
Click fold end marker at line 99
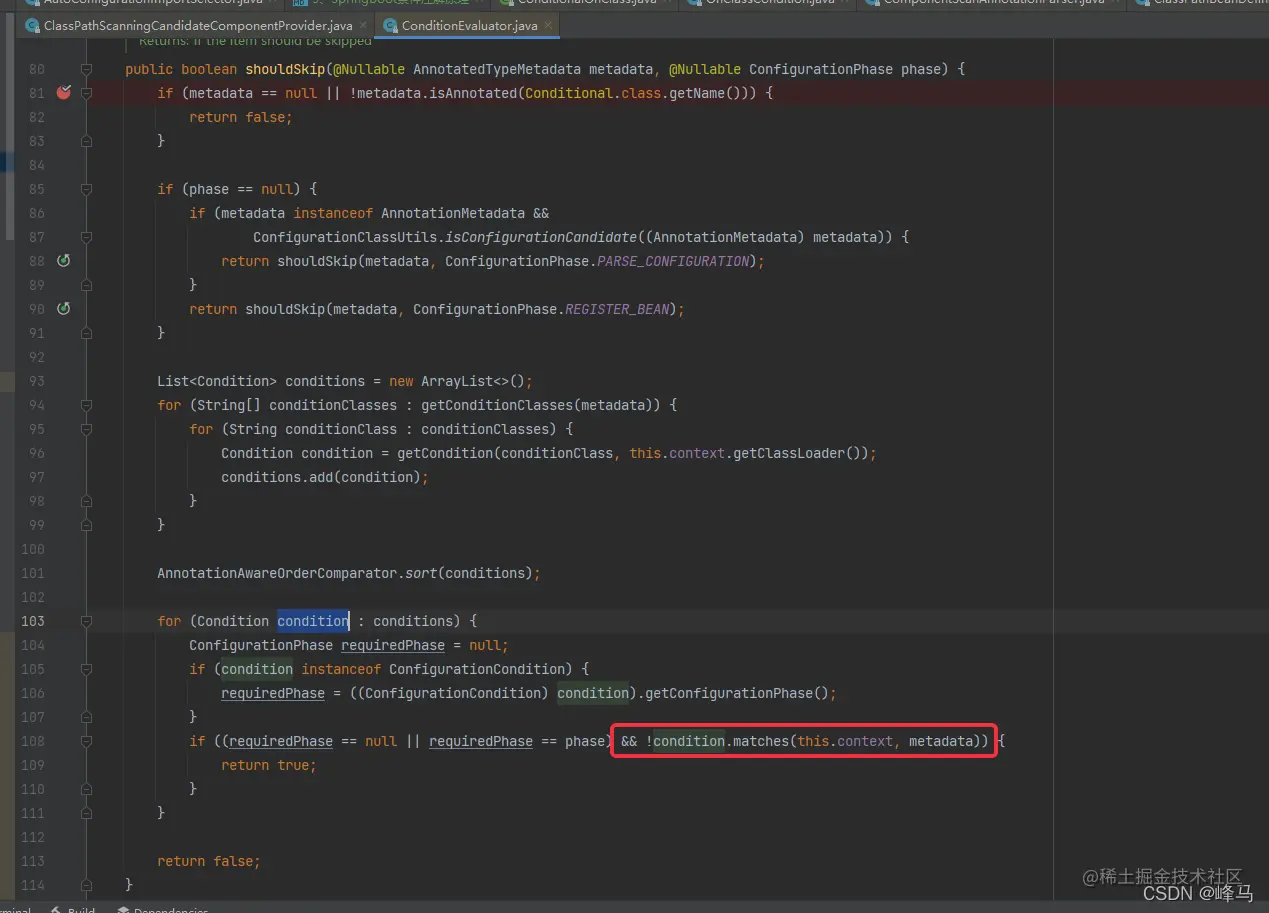tap(86, 525)
